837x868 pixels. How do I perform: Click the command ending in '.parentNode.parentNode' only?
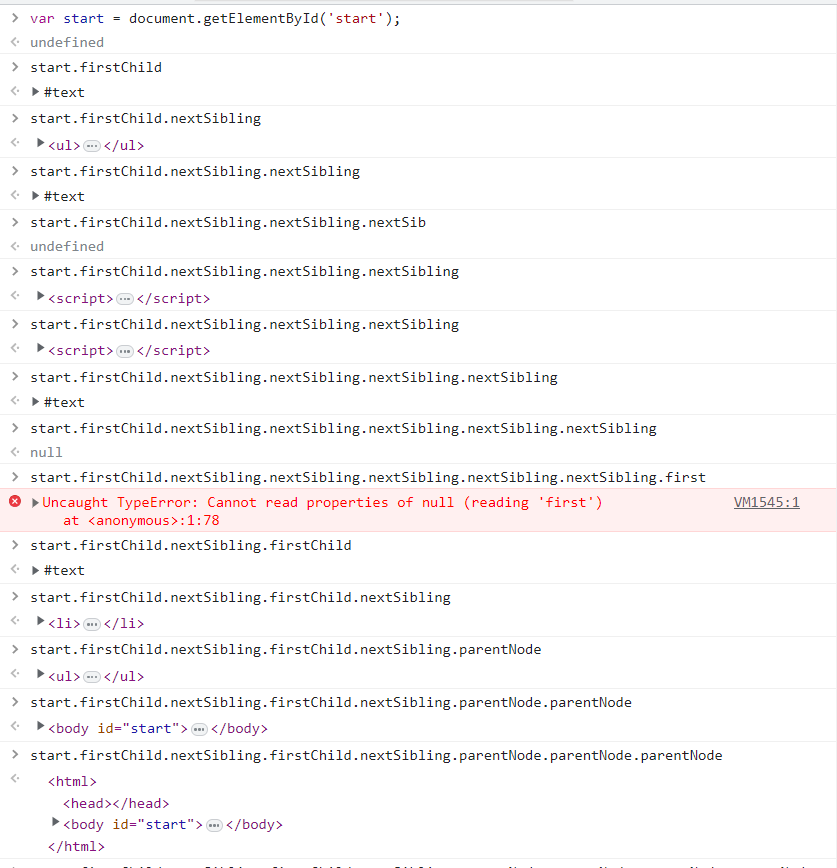tap(331, 703)
